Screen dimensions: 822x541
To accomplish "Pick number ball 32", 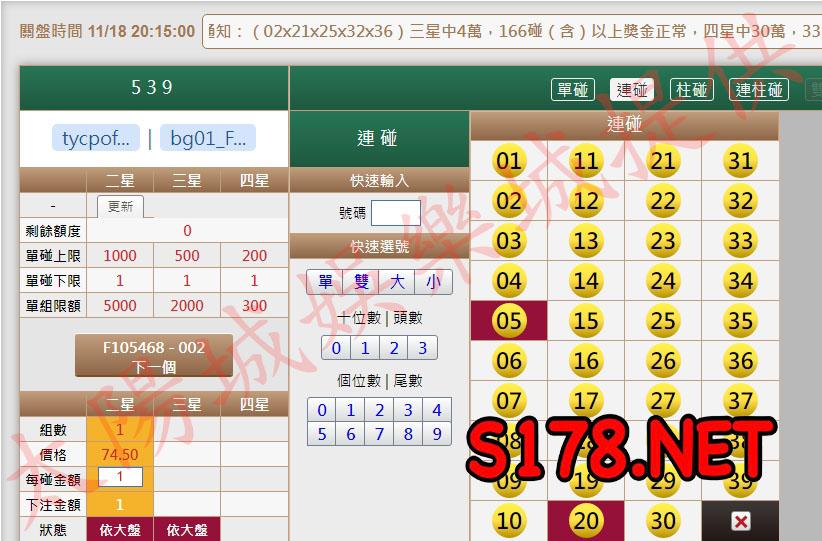I will (x=740, y=201).
